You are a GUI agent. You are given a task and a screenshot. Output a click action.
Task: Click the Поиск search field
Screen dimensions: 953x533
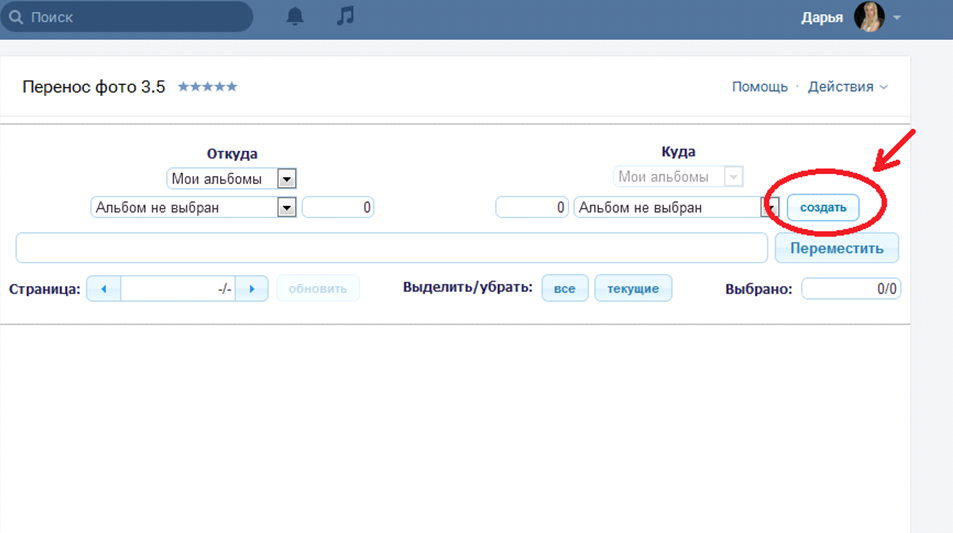[x=135, y=17]
